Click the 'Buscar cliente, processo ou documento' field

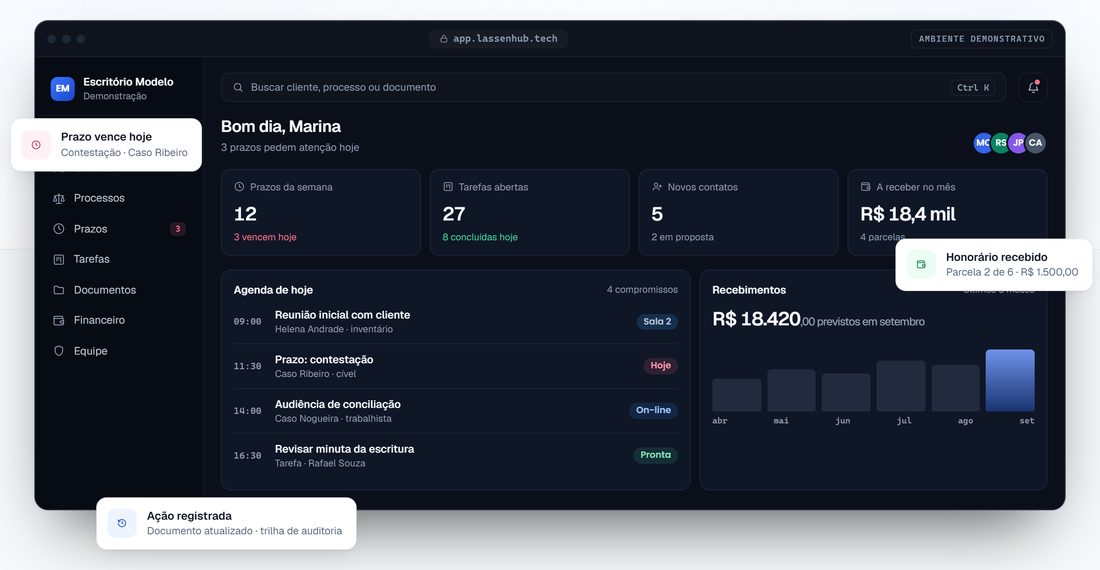(x=613, y=88)
